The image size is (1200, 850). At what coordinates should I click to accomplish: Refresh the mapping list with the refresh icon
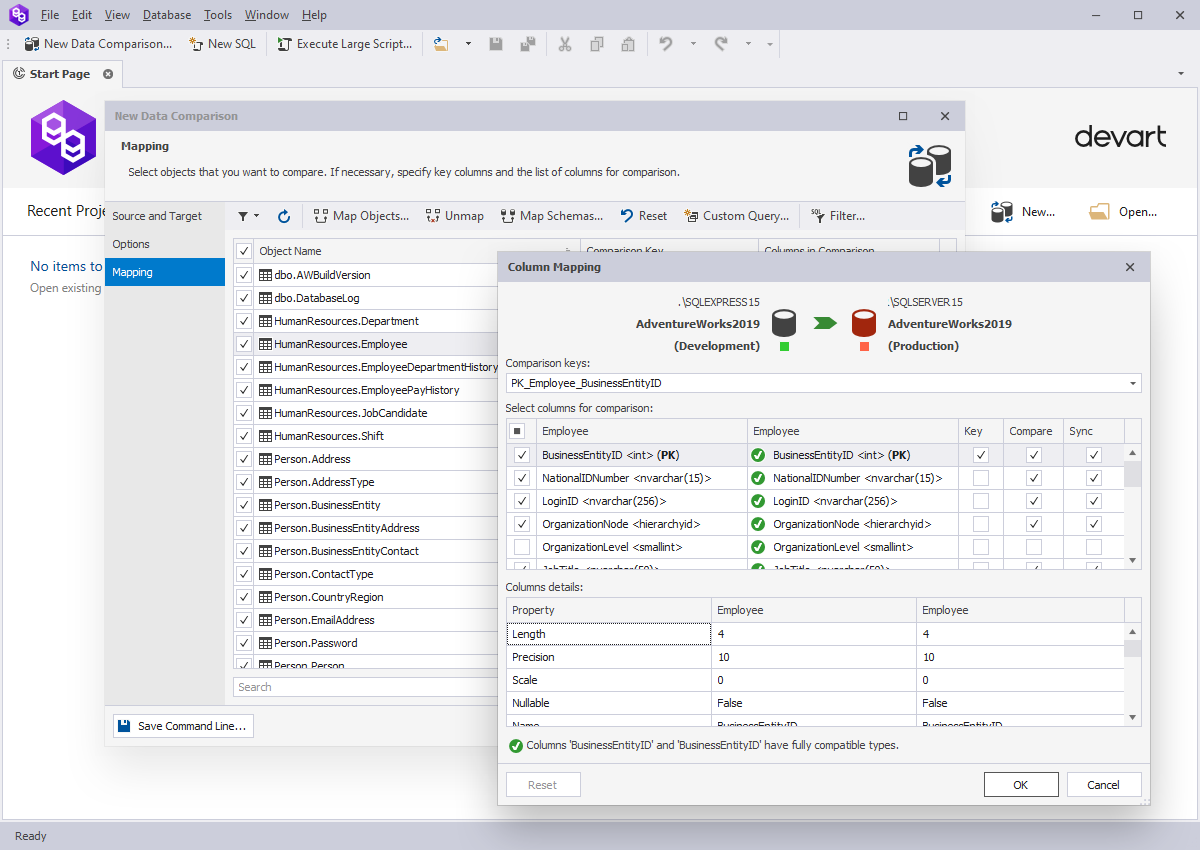[x=284, y=216]
